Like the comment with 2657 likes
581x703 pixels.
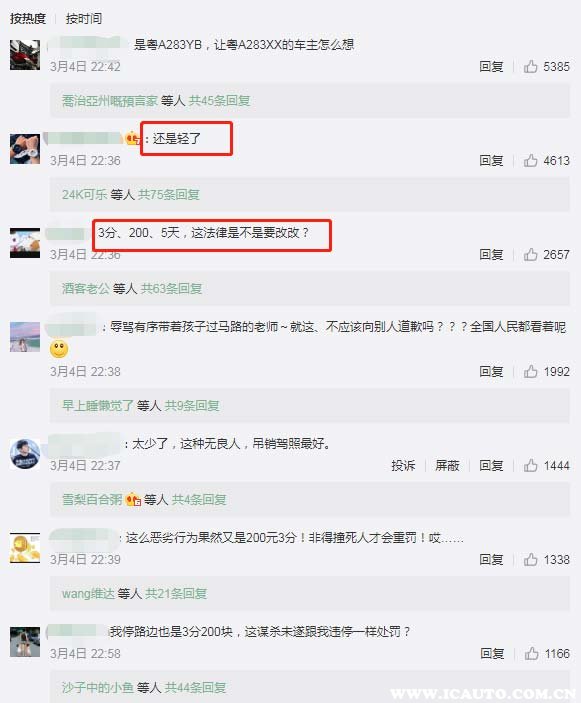(531, 255)
